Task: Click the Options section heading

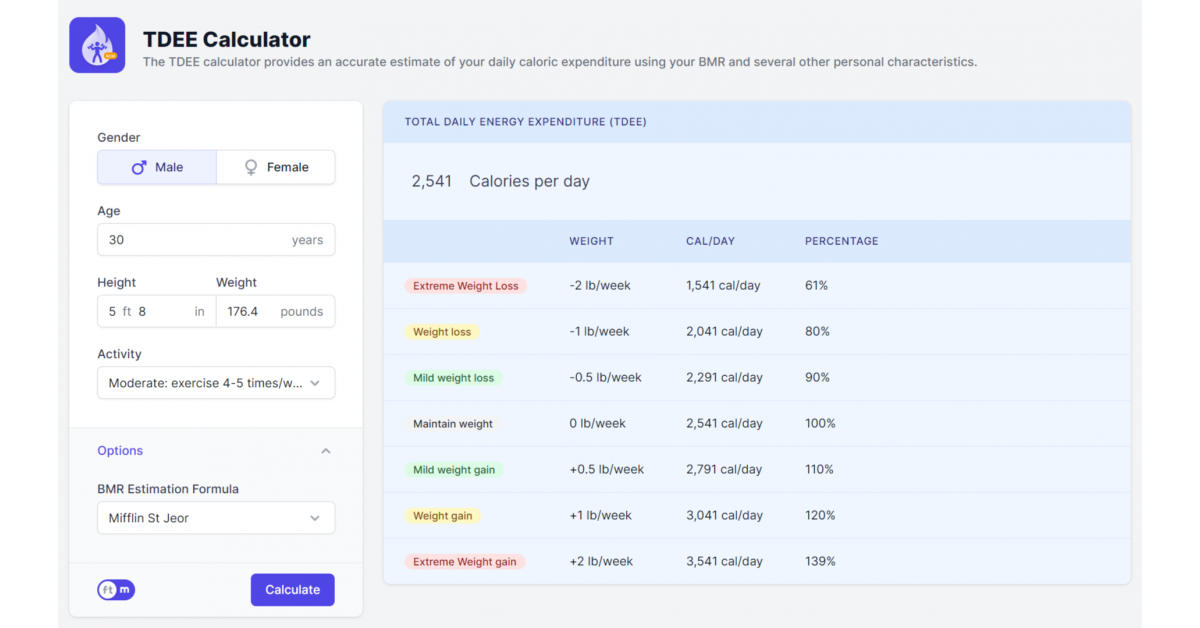Action: (120, 451)
